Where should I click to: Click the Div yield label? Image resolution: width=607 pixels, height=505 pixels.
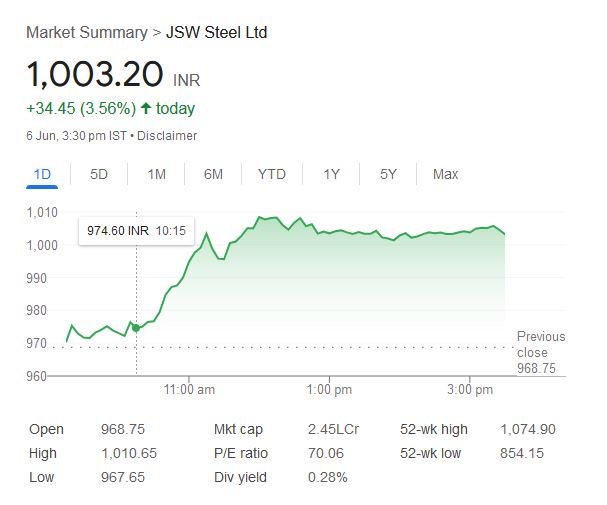(x=240, y=477)
